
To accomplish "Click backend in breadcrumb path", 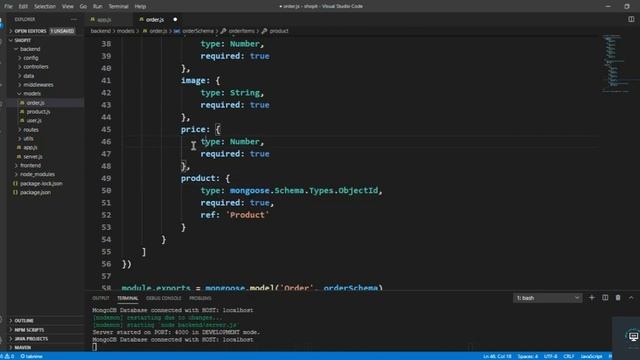I will pos(100,31).
